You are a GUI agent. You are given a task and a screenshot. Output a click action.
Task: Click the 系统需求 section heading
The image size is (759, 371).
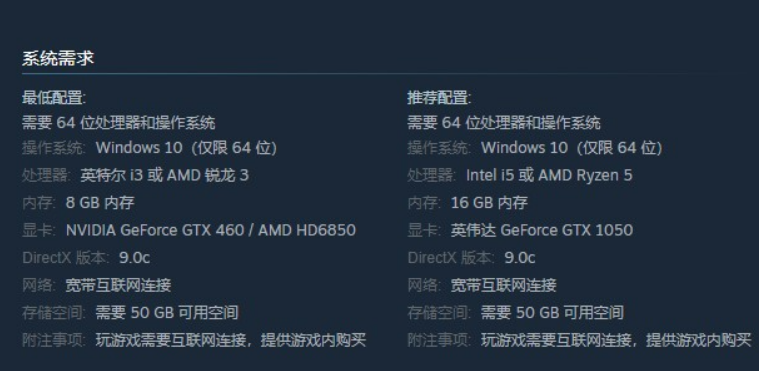(58, 59)
